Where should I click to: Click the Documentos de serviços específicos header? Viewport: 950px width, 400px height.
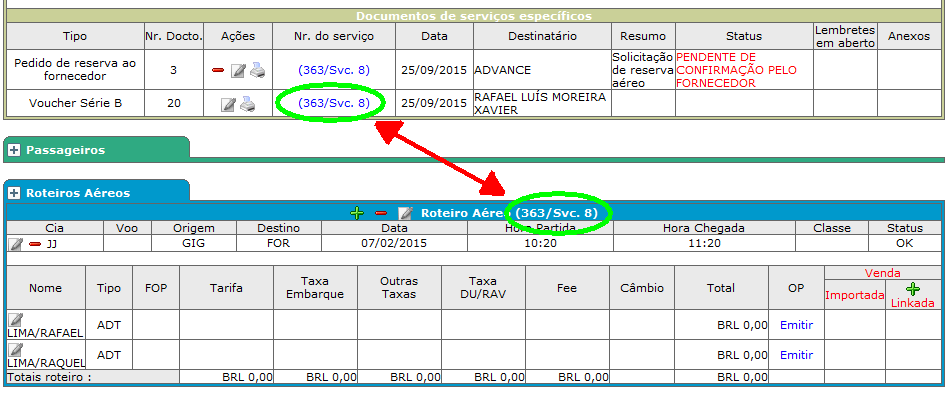pyautogui.click(x=474, y=16)
